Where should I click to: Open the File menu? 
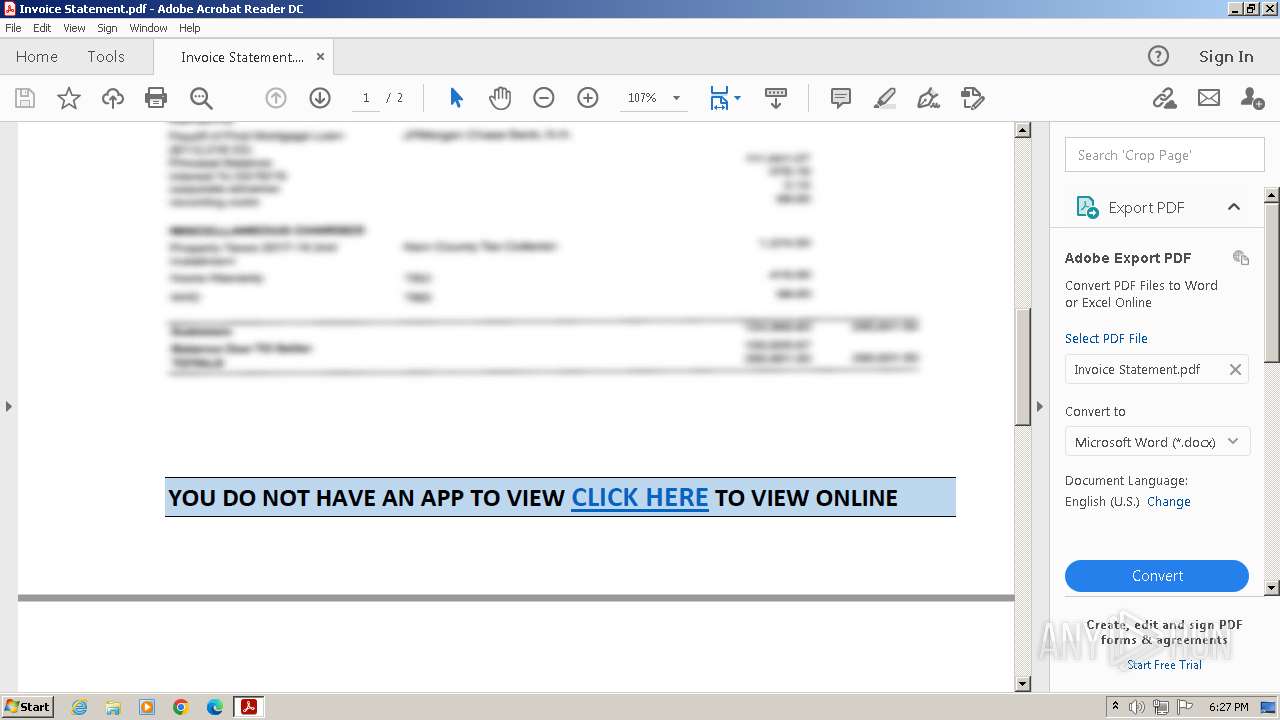[13, 28]
